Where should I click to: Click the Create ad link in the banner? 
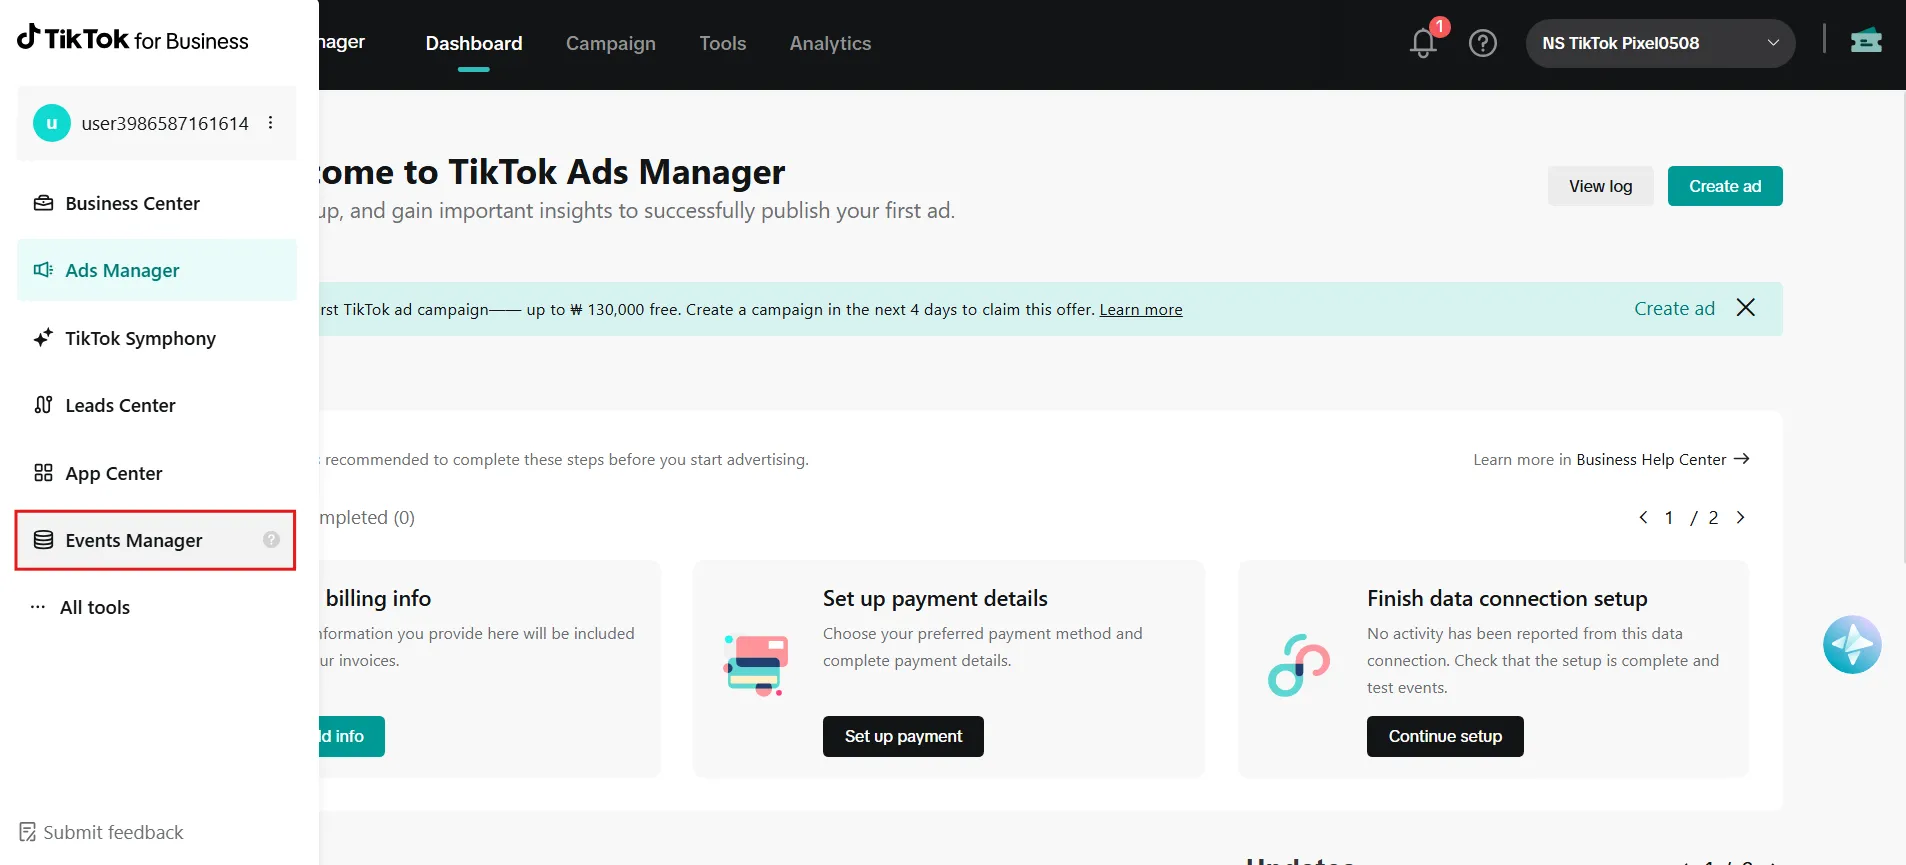1674,308
